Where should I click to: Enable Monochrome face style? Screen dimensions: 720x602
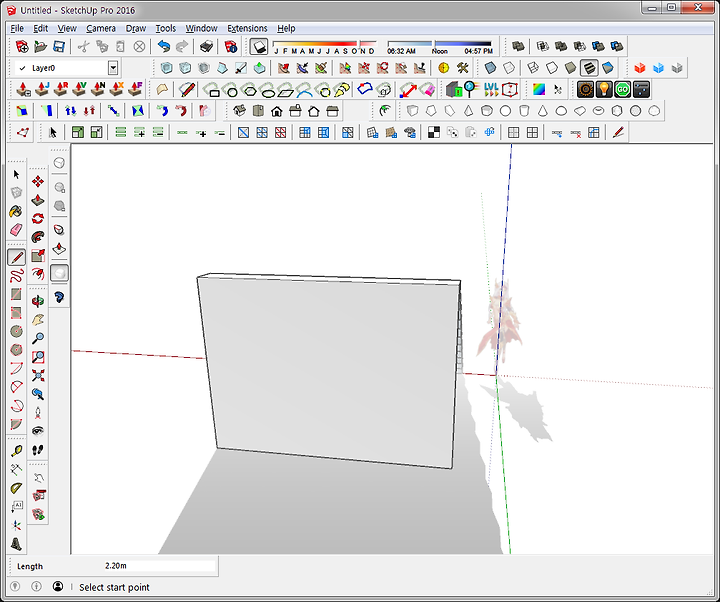608,68
